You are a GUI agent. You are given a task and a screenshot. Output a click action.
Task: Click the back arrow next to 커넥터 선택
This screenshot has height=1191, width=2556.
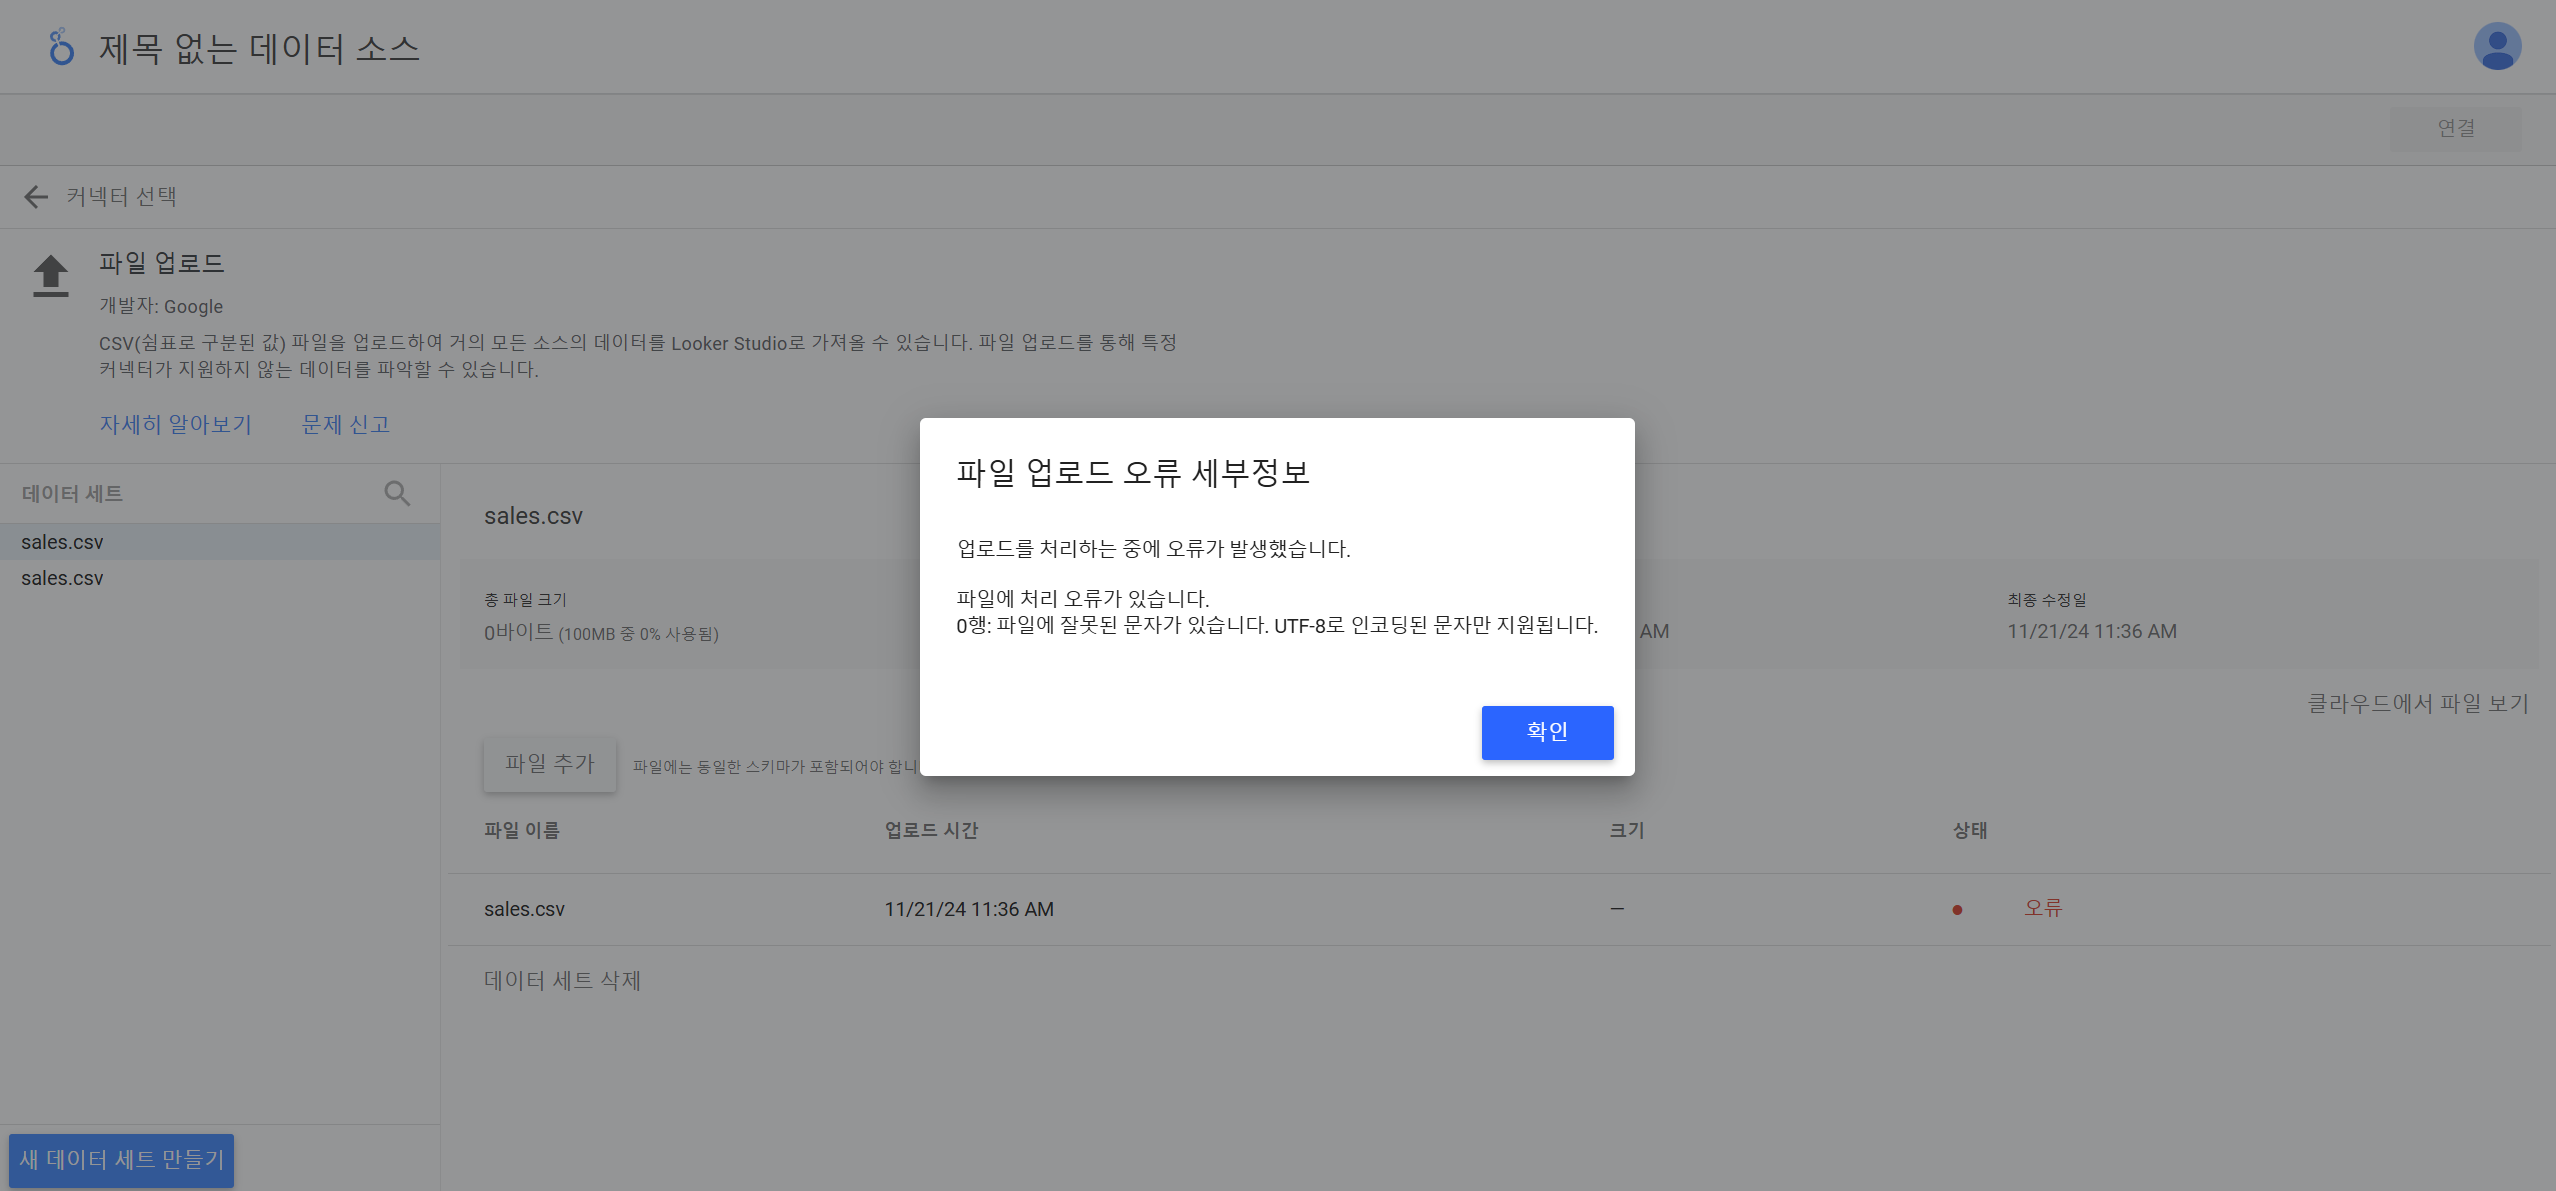(x=36, y=197)
